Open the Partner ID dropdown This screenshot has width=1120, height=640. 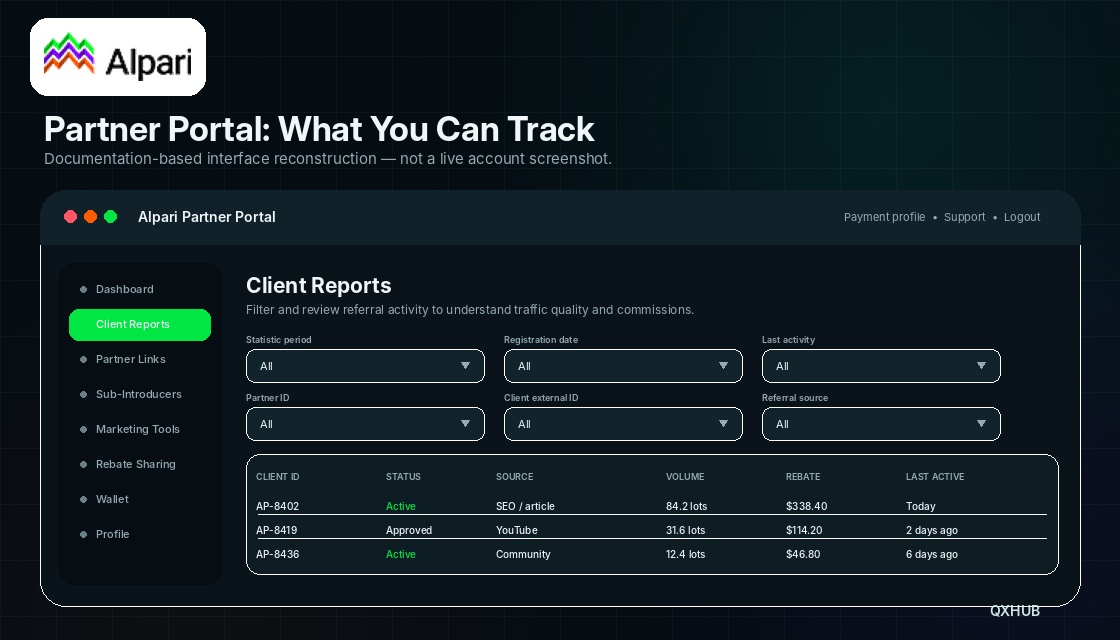365,424
